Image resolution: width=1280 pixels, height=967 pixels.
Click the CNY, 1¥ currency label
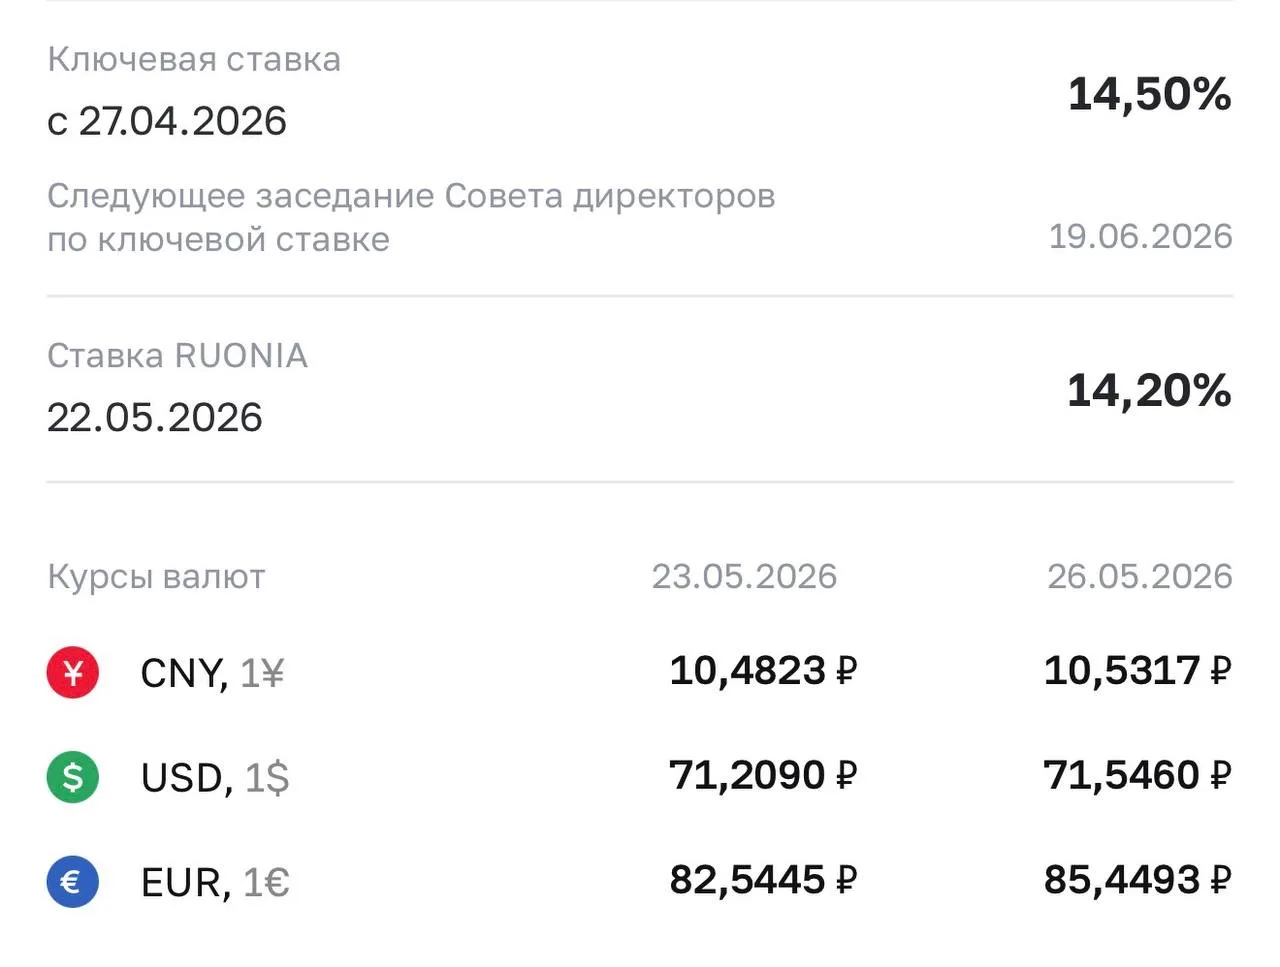pos(212,673)
